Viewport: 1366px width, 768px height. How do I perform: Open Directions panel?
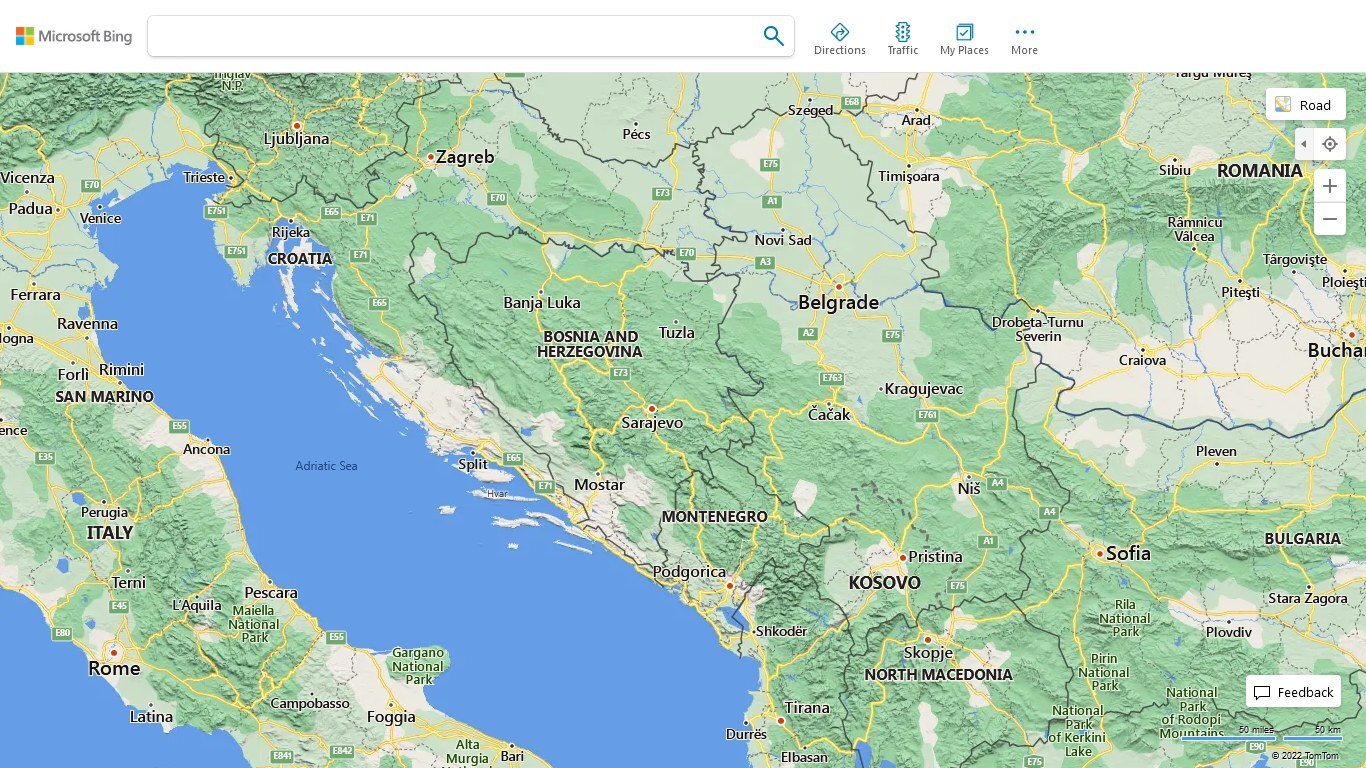click(840, 39)
